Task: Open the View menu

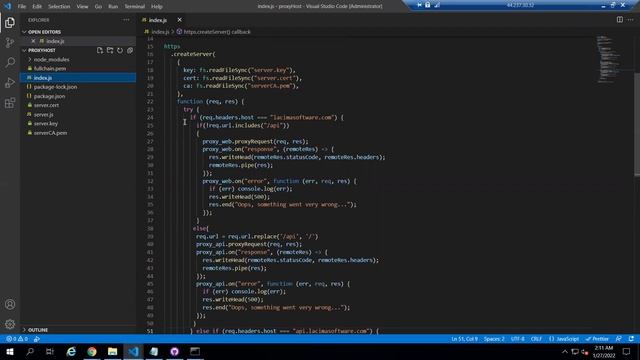Action: [x=82, y=6]
